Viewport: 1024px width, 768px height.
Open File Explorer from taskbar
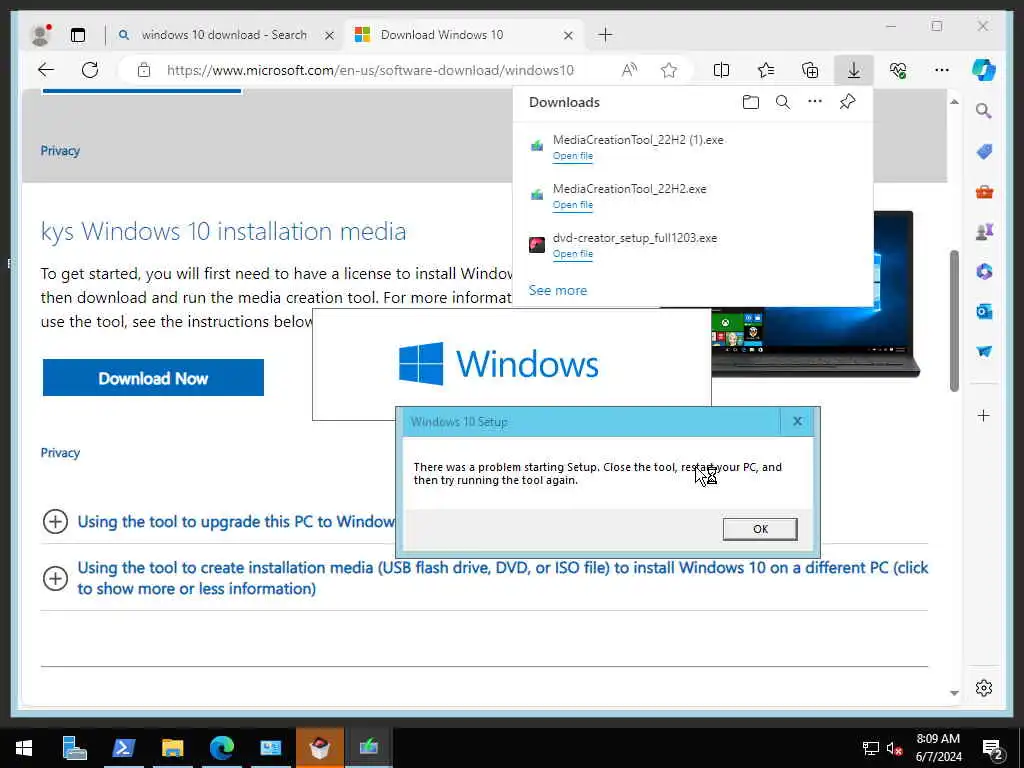[x=173, y=748]
